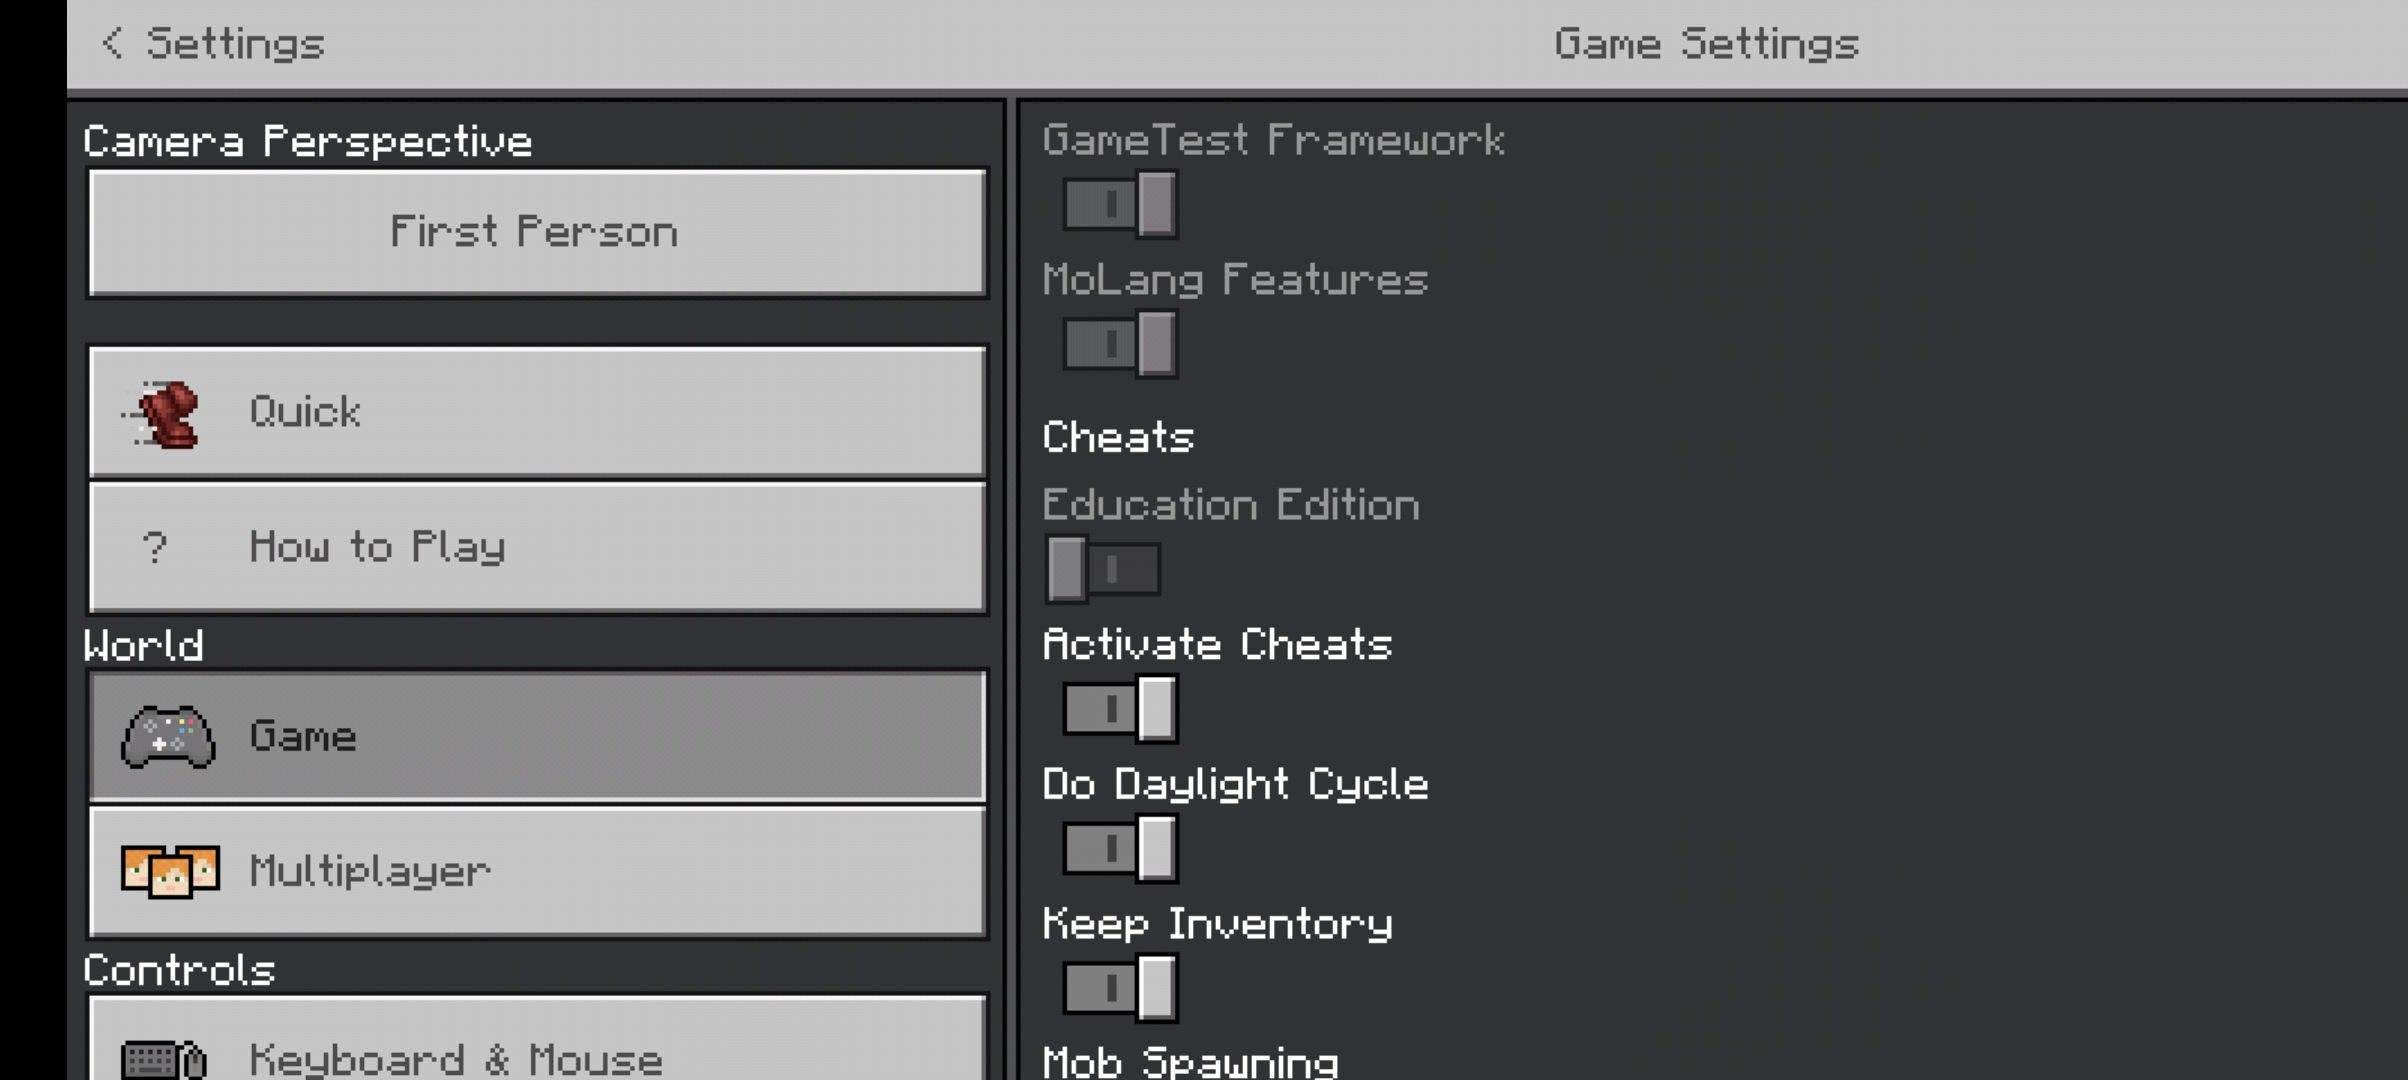Click the Game Settings title text
The width and height of the screenshot is (2408, 1080).
(1706, 44)
